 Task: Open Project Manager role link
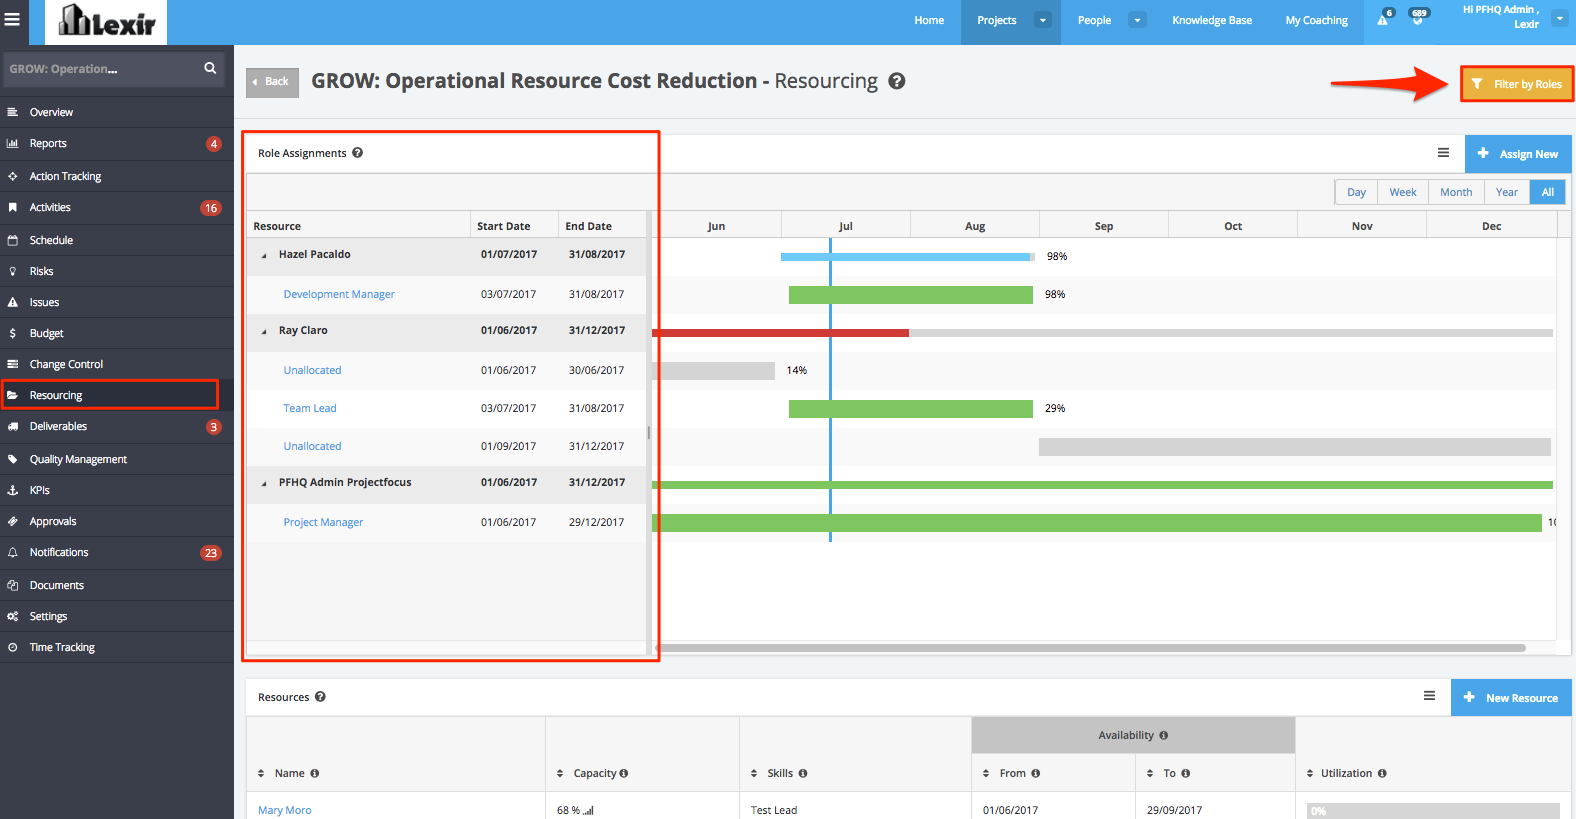point(323,522)
